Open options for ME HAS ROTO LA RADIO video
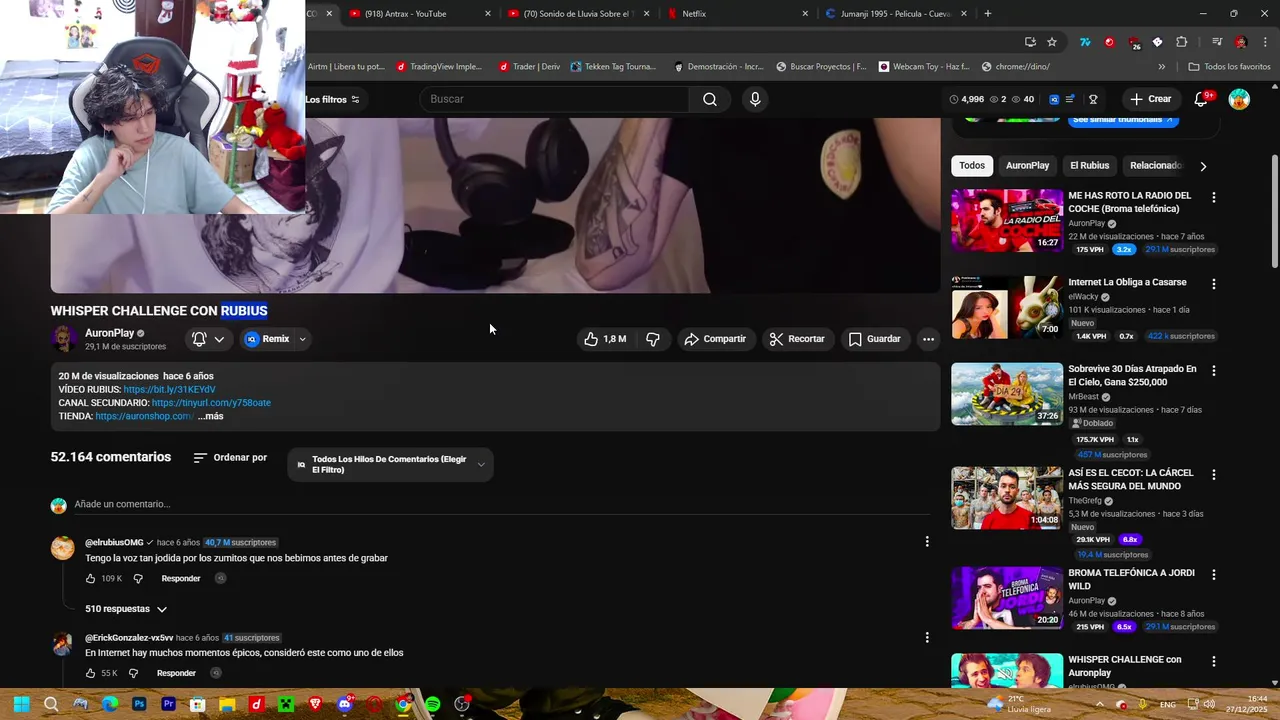 pyautogui.click(x=1213, y=198)
